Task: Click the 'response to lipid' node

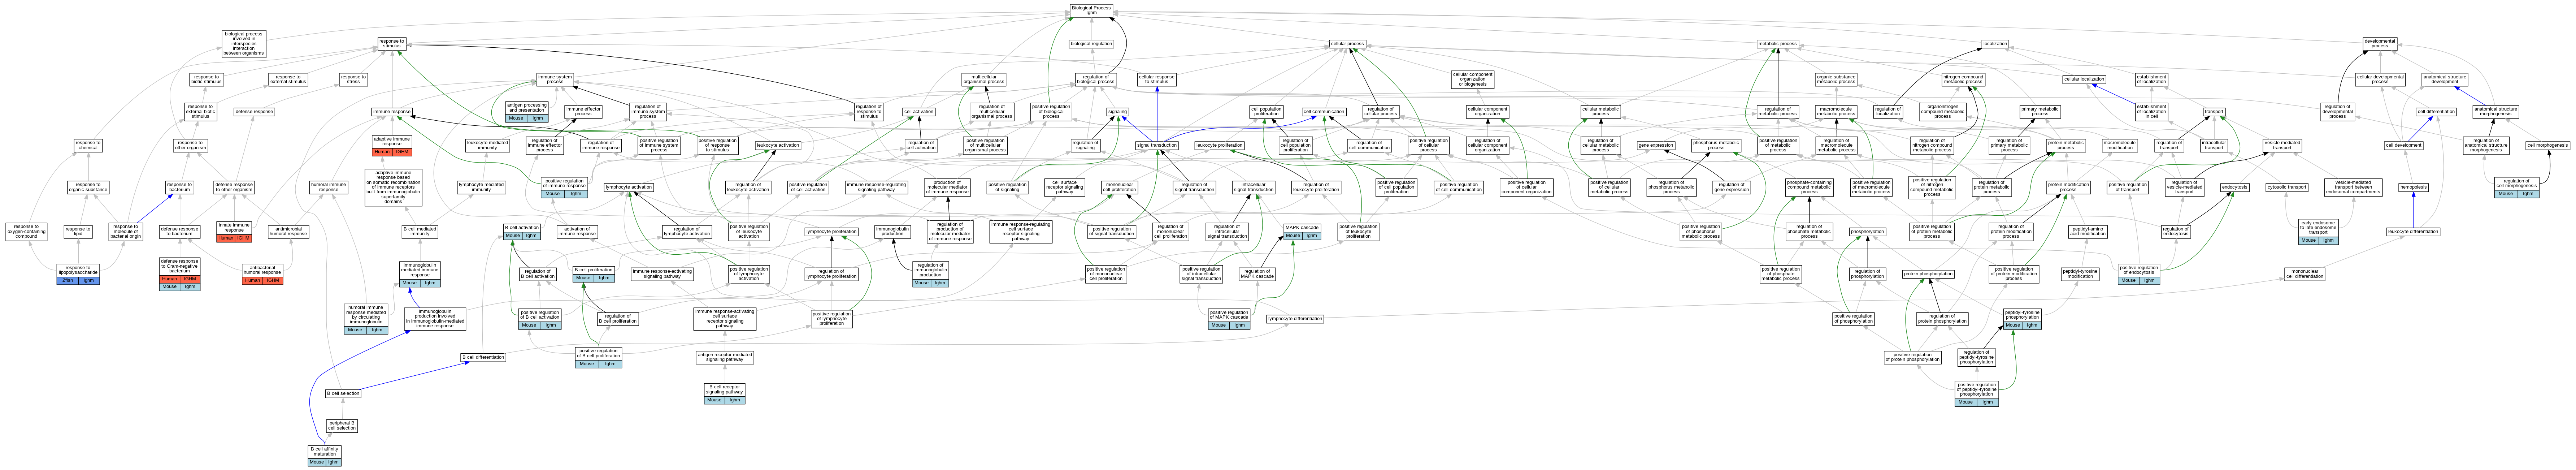Action: 78,232
